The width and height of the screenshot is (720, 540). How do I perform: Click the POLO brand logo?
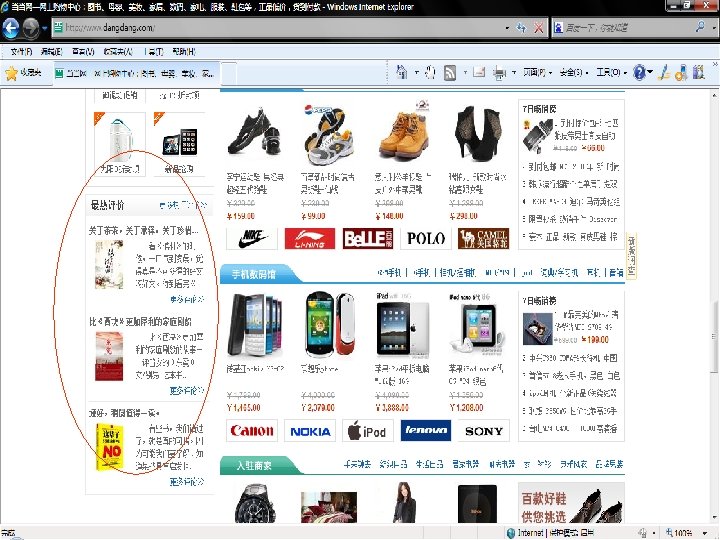tap(426, 238)
